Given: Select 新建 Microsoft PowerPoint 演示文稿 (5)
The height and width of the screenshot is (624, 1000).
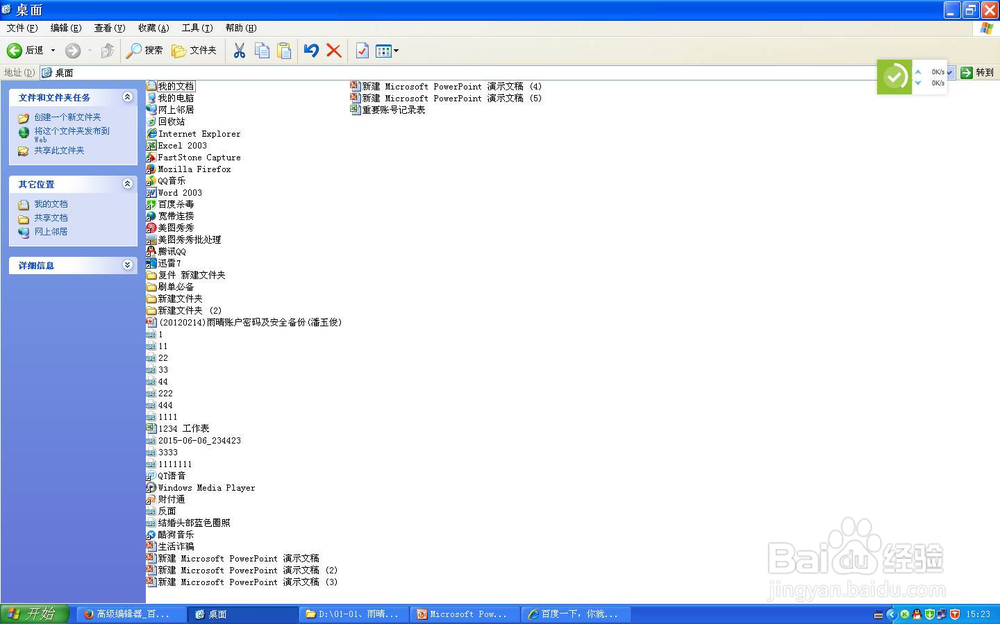Looking at the screenshot, I should click(446, 98).
